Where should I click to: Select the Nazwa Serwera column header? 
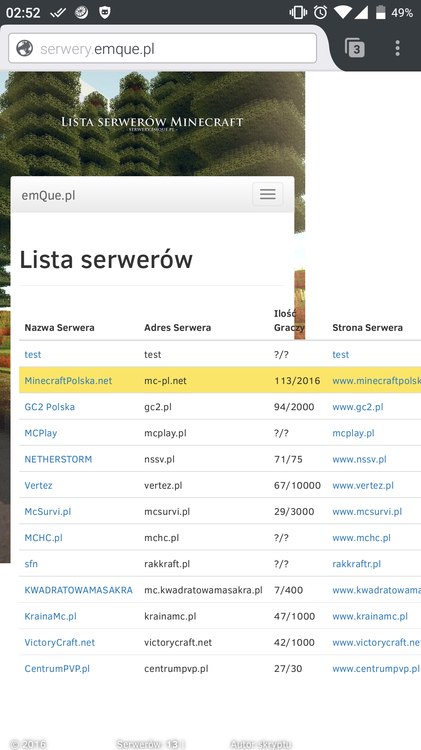click(59, 328)
